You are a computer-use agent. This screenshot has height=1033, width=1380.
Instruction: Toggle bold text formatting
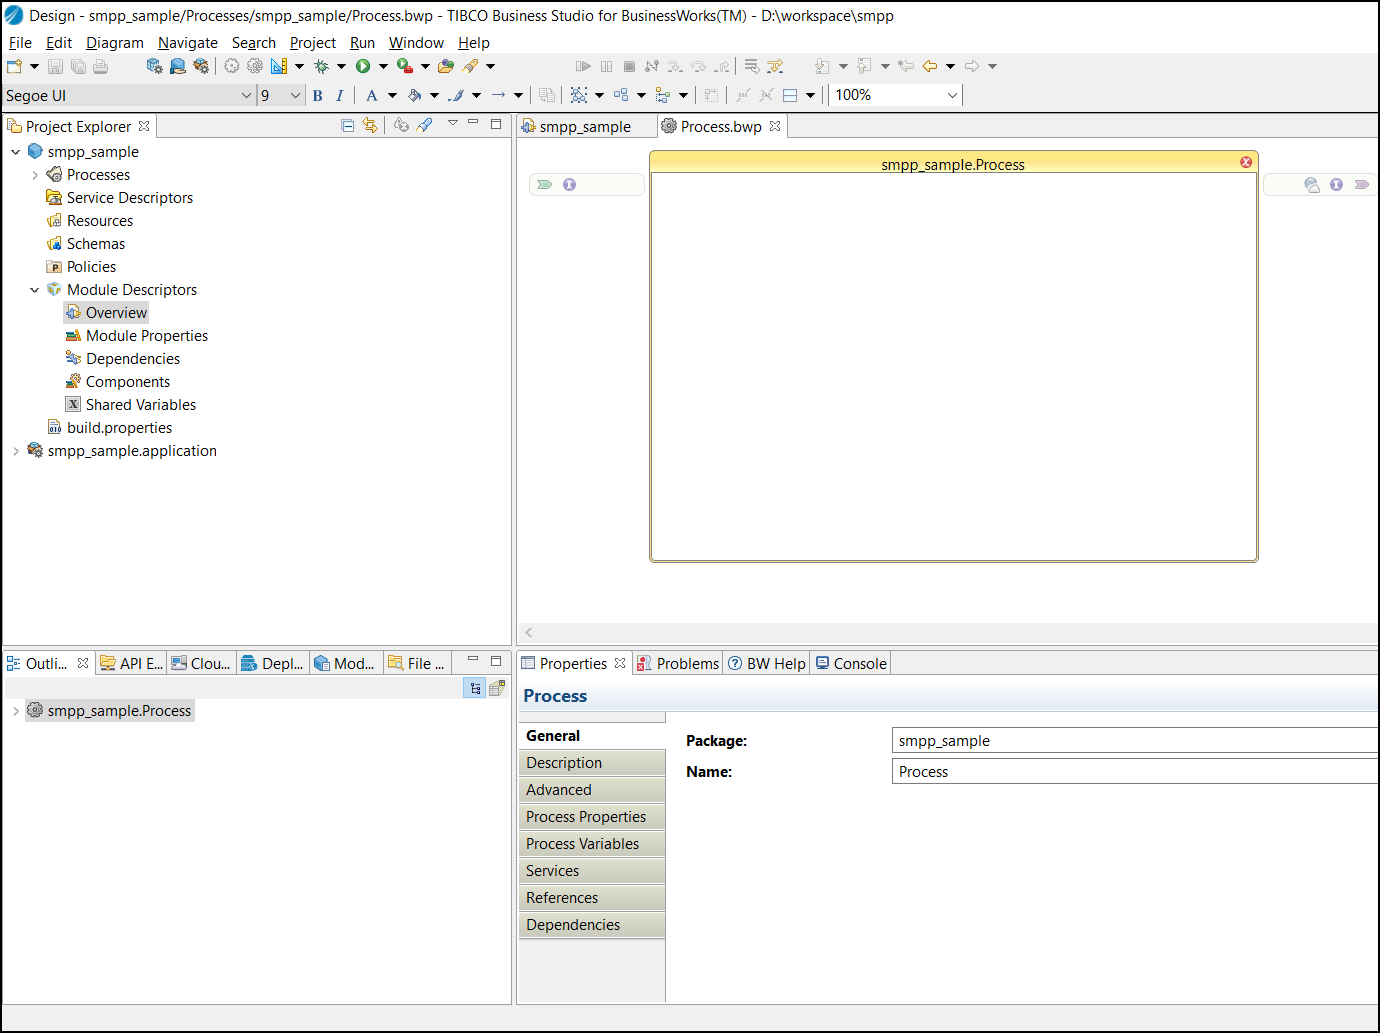(318, 96)
